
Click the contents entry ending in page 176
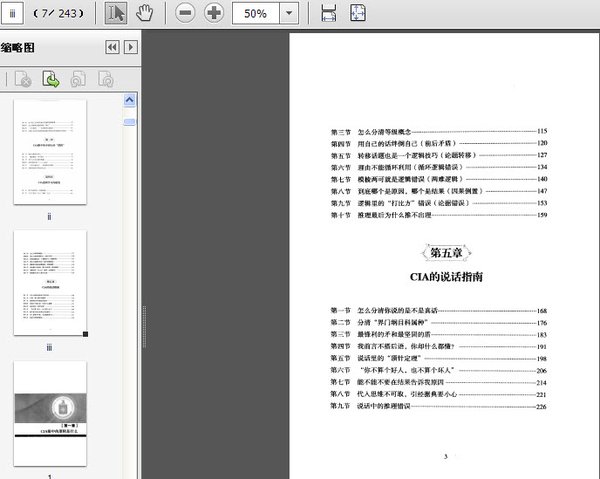point(439,323)
